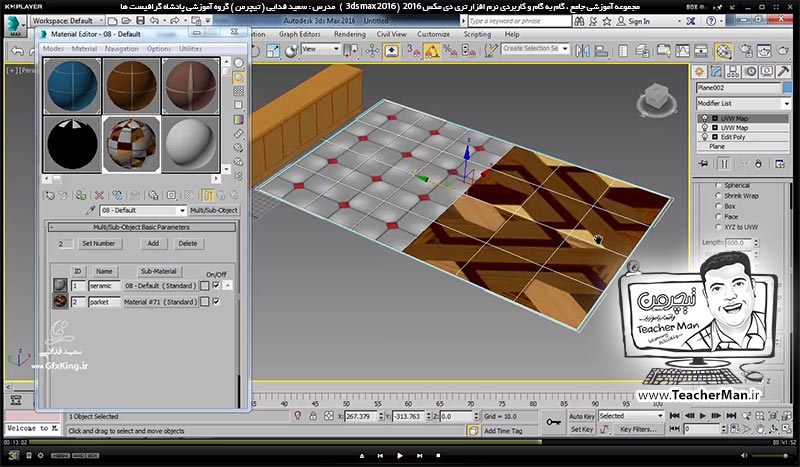This screenshot has width=800, height=467.
Task: Click Set Number button
Action: coord(98,243)
